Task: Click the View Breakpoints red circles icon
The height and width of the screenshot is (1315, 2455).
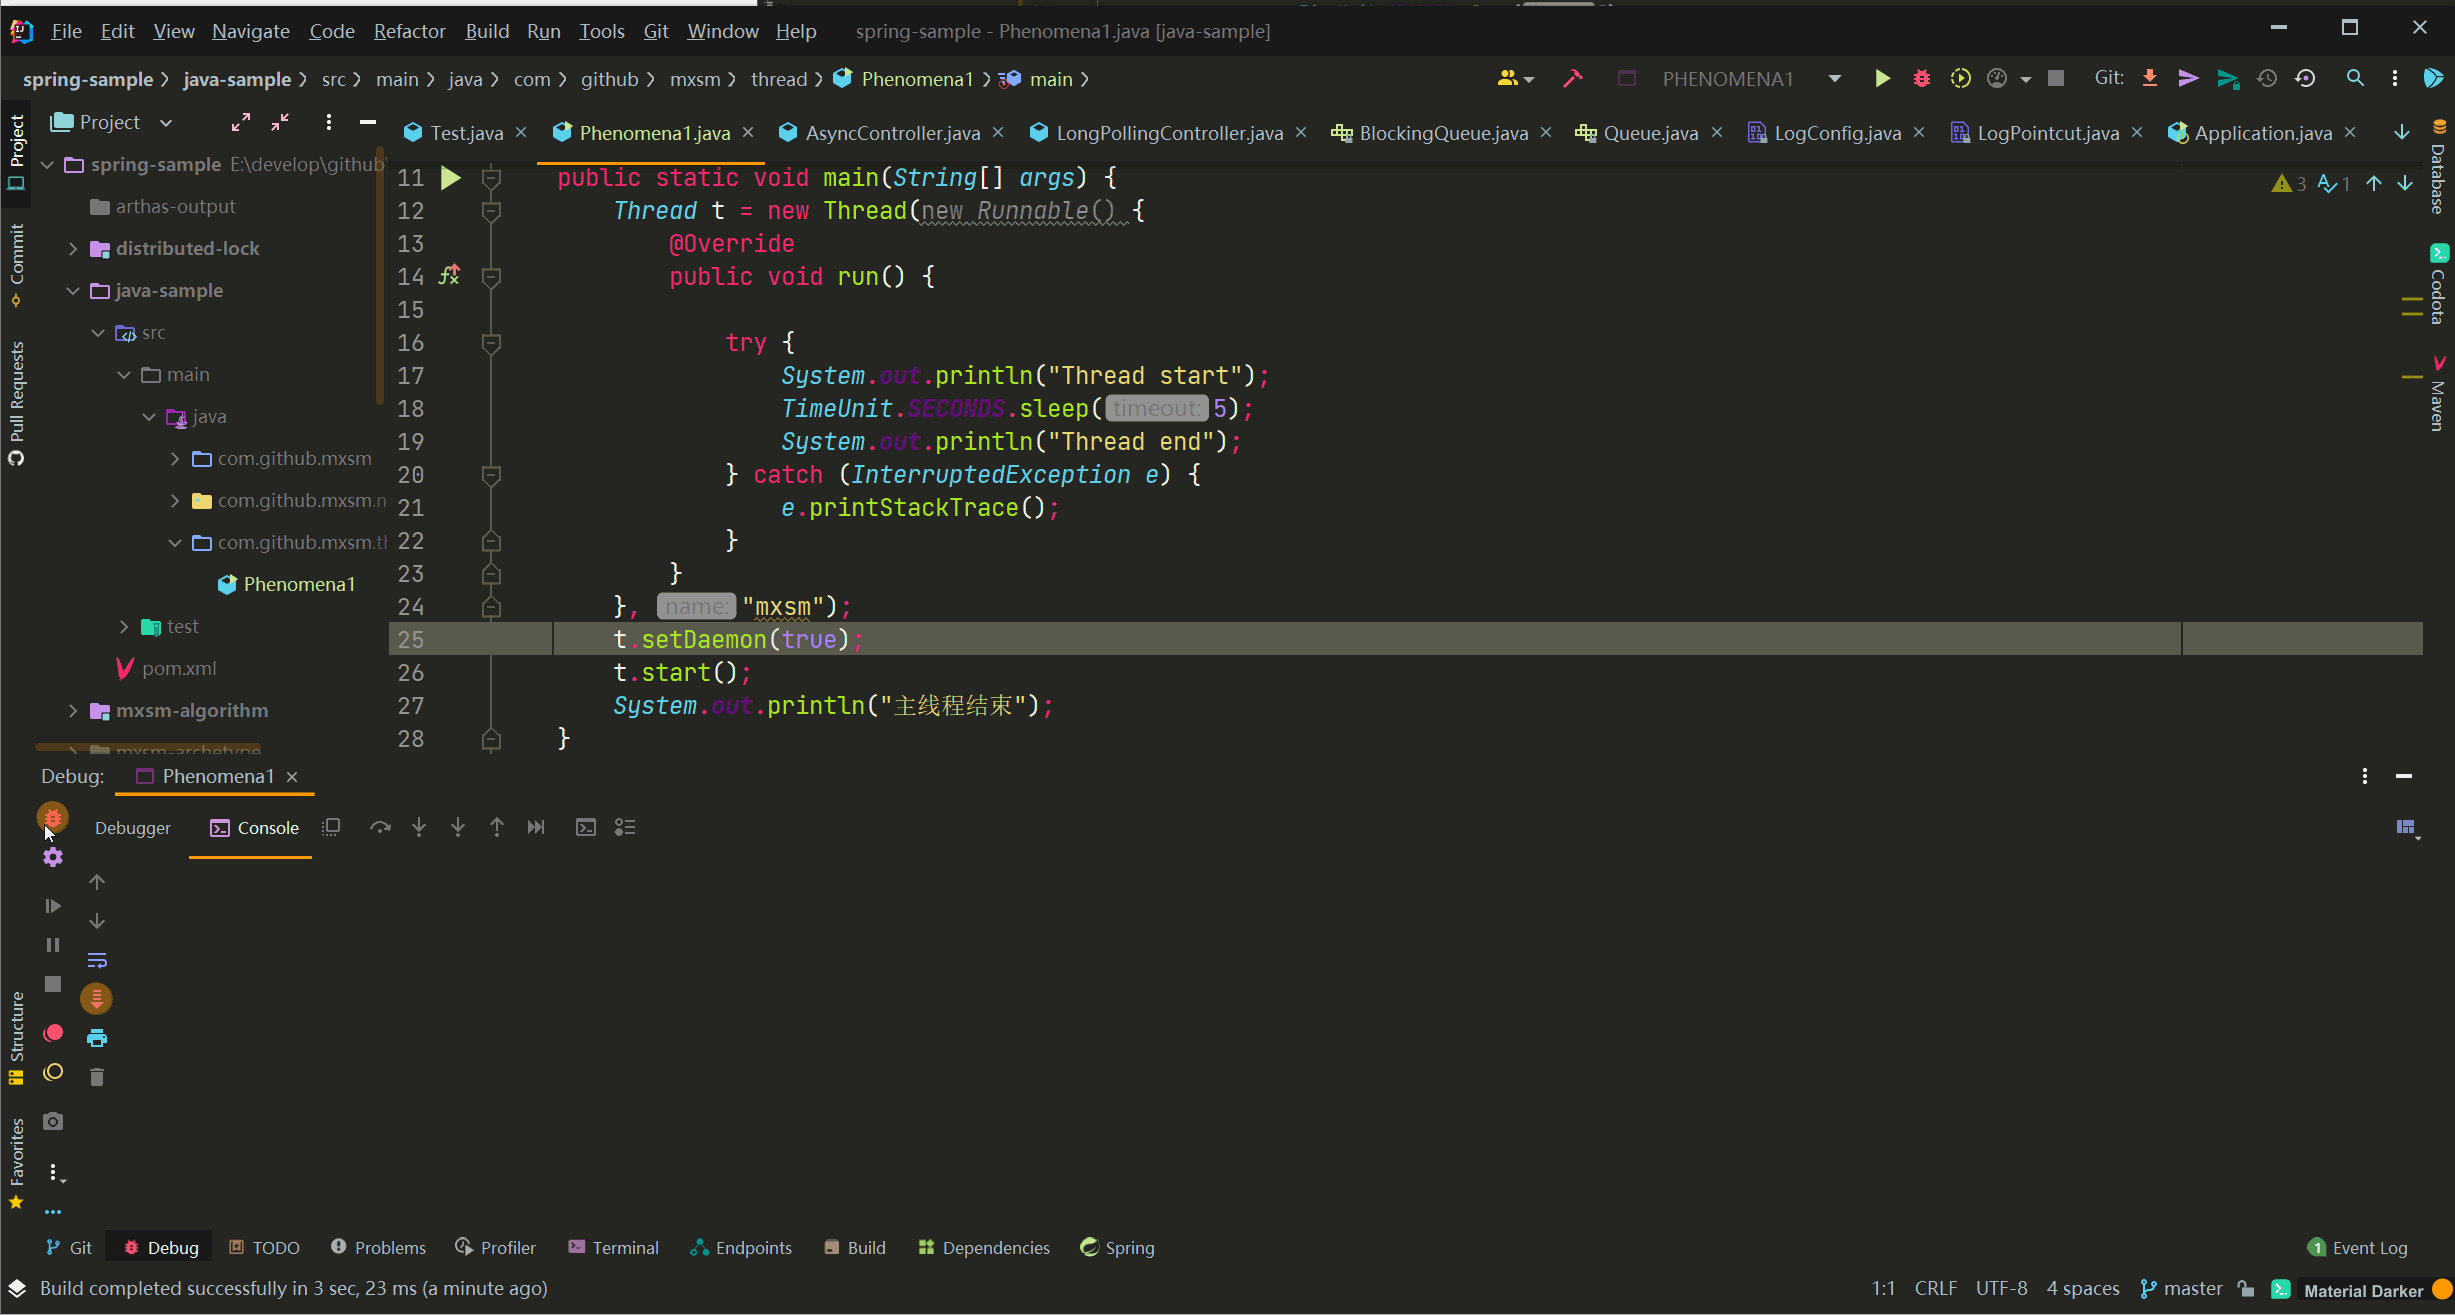Action: (53, 1033)
